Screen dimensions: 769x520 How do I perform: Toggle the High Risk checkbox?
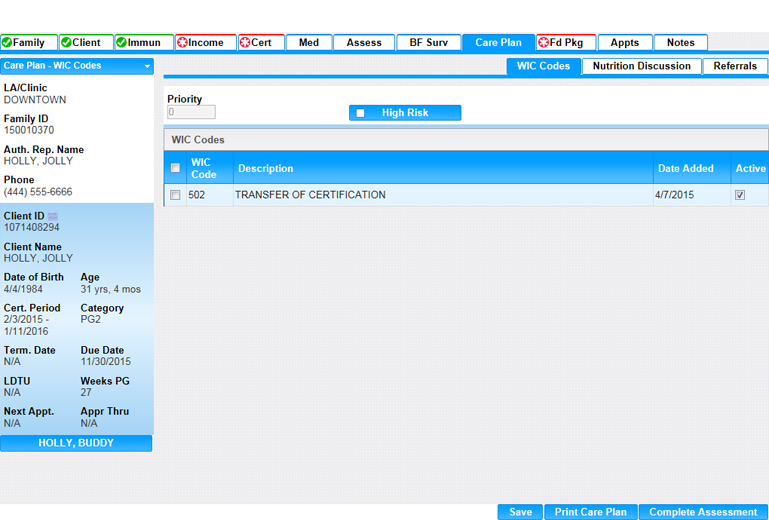[x=360, y=113]
